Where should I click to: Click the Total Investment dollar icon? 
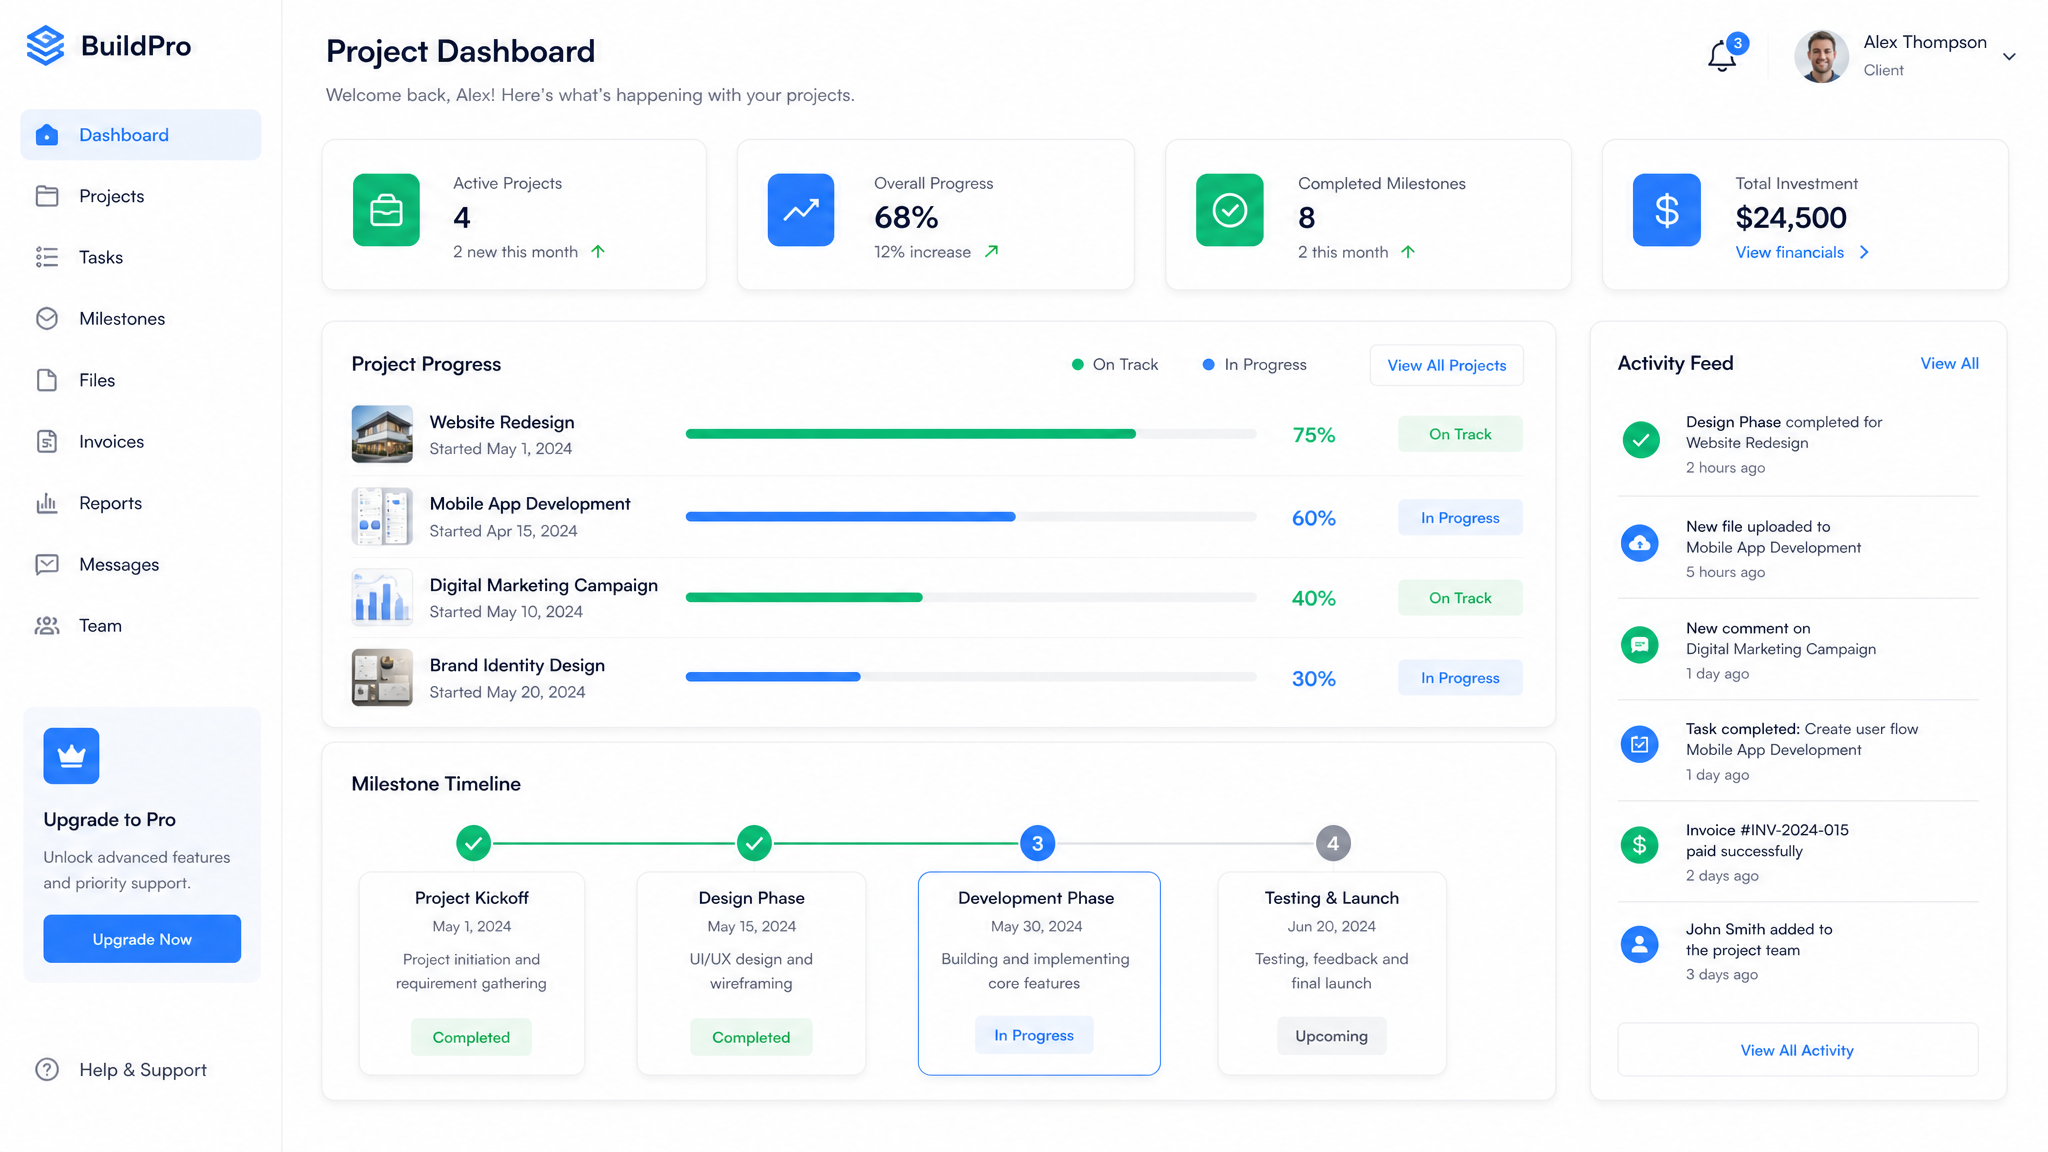tap(1667, 210)
